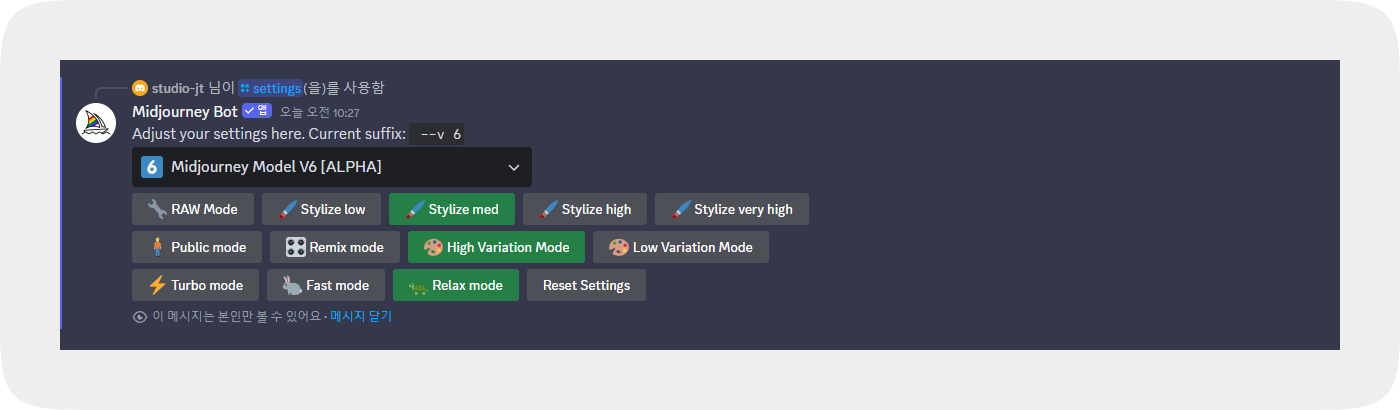This screenshot has height=410, width=1400.
Task: Switch to Turbo mode
Action: (195, 285)
